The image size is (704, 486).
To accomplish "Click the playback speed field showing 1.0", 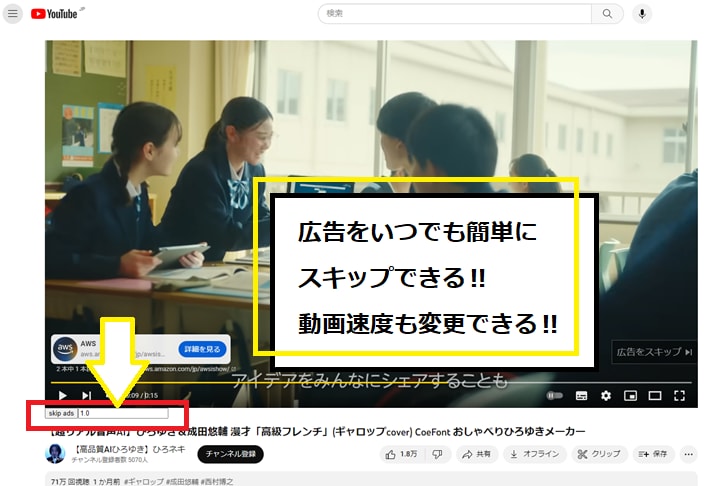I will tap(123, 413).
